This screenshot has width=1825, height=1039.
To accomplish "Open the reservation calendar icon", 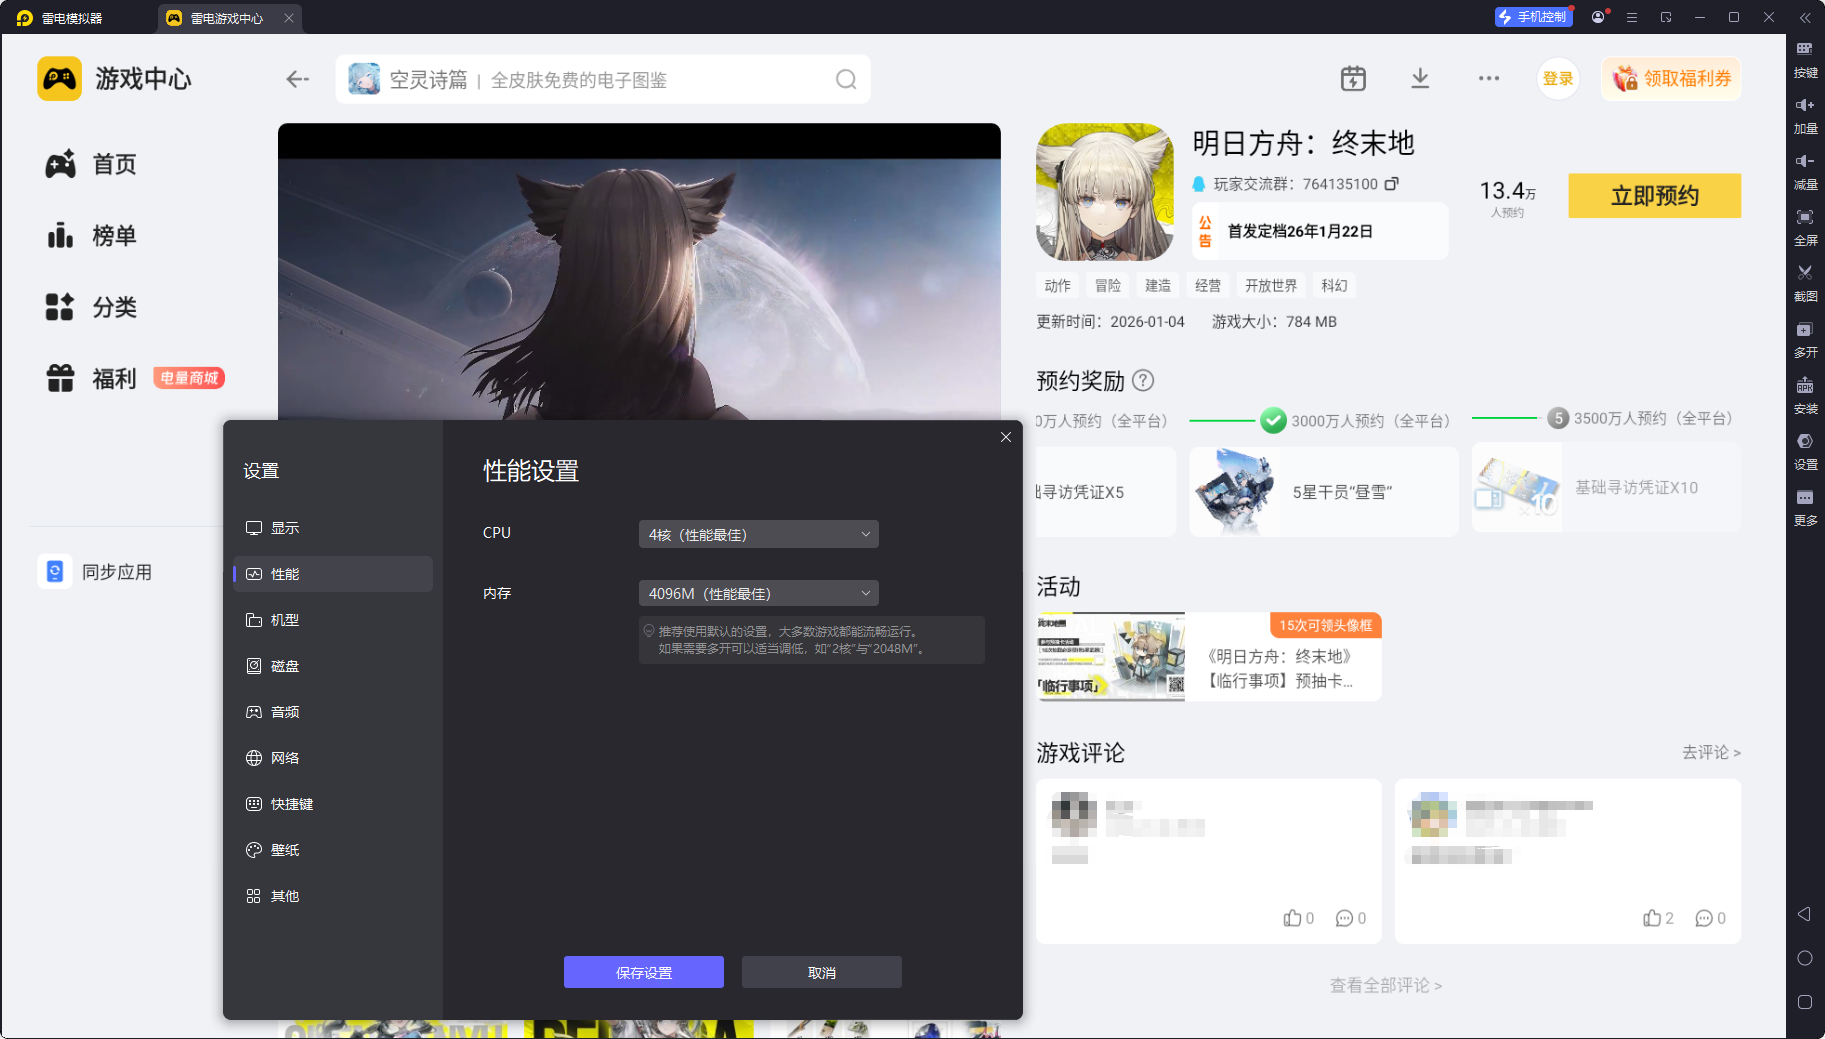I will click(1353, 78).
